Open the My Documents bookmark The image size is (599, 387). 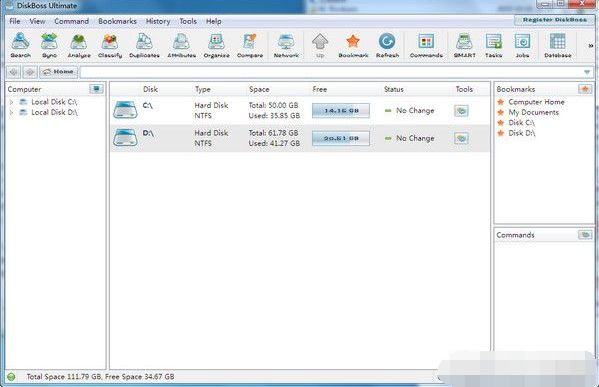point(533,112)
